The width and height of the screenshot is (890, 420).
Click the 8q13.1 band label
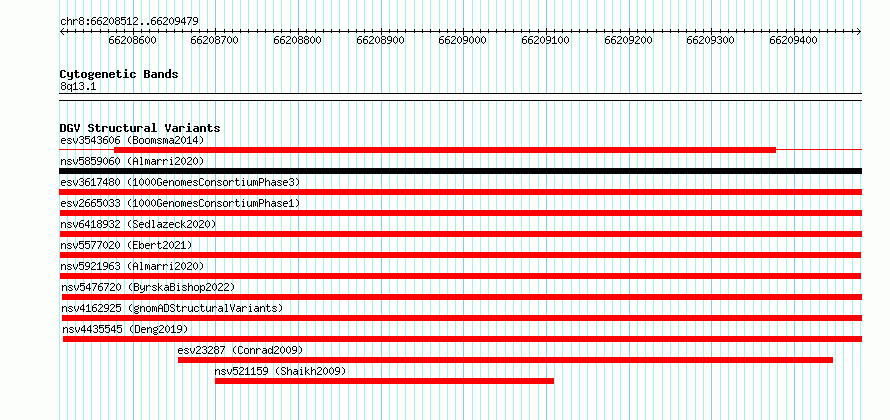tap(78, 86)
